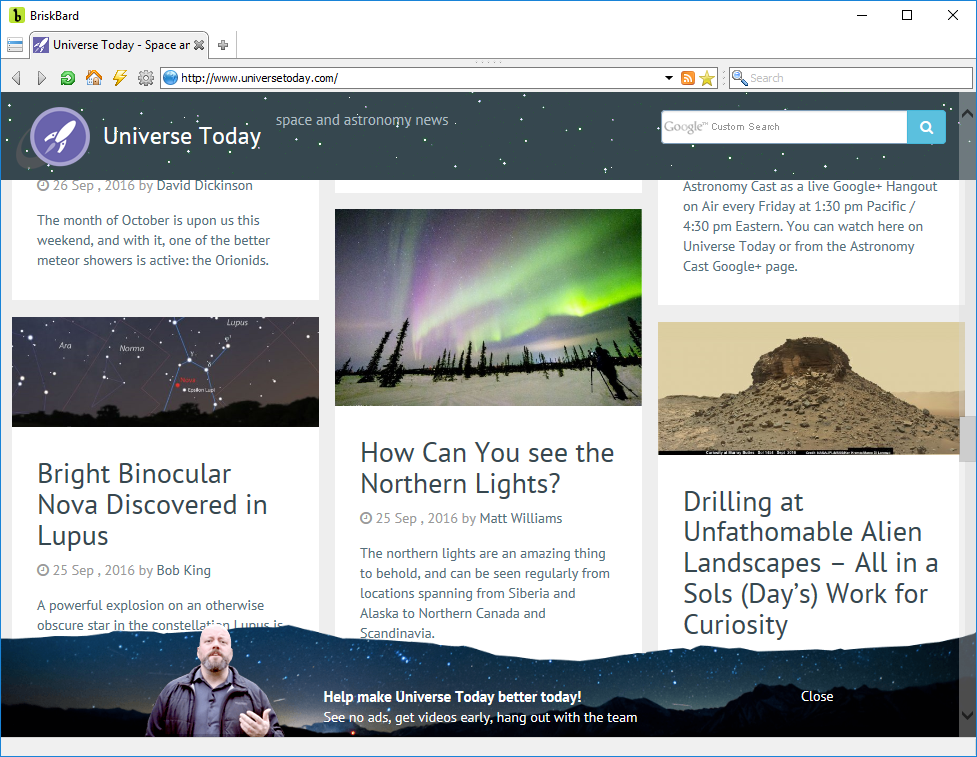The image size is (977, 757).
Task: Bookmark the page with the star icon
Action: pyautogui.click(x=707, y=78)
